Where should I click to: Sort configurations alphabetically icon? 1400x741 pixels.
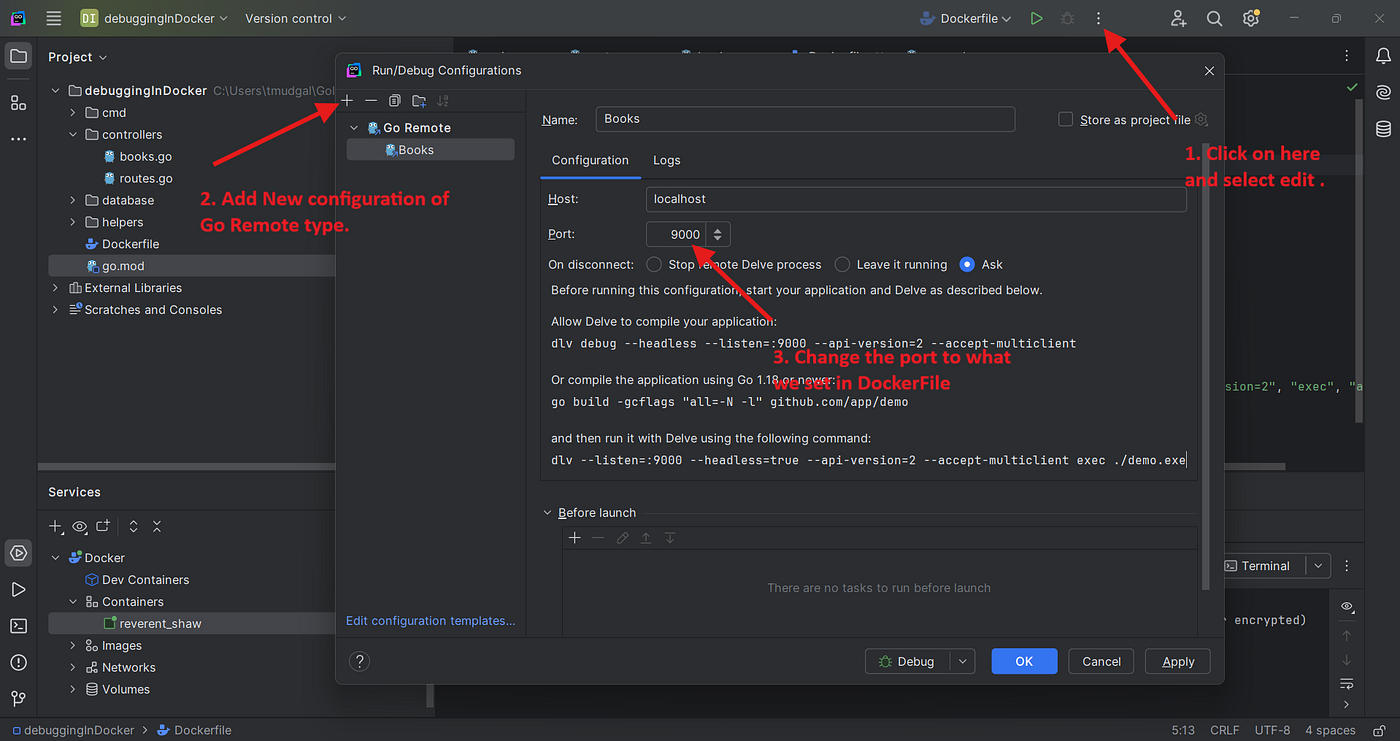(x=443, y=100)
